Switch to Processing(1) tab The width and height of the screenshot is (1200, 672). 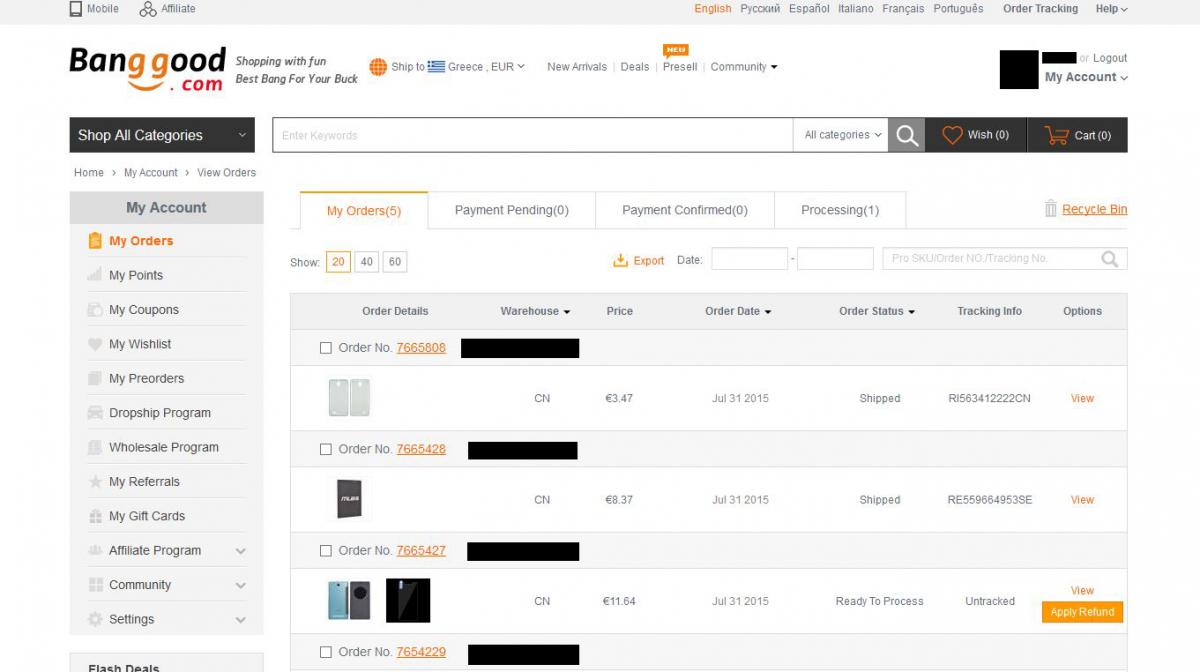840,210
